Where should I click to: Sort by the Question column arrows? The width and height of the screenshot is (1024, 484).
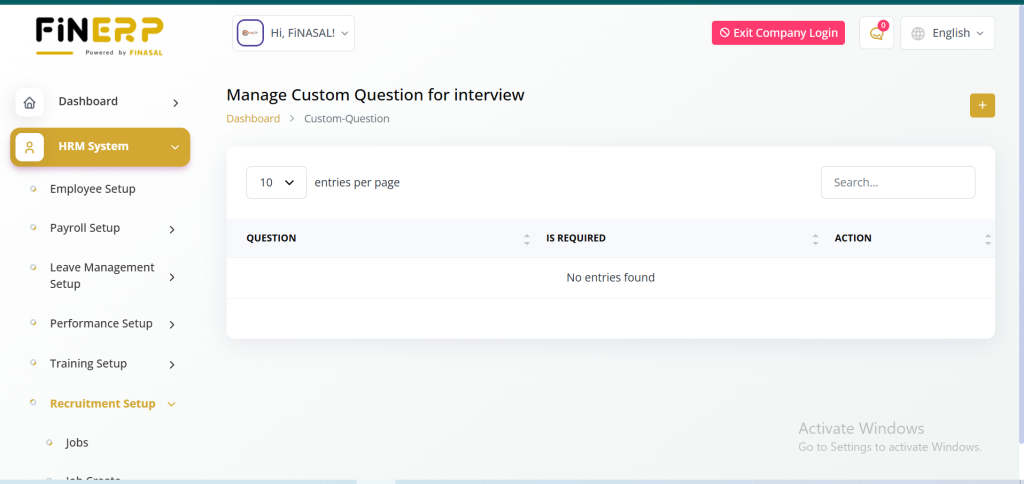(527, 239)
